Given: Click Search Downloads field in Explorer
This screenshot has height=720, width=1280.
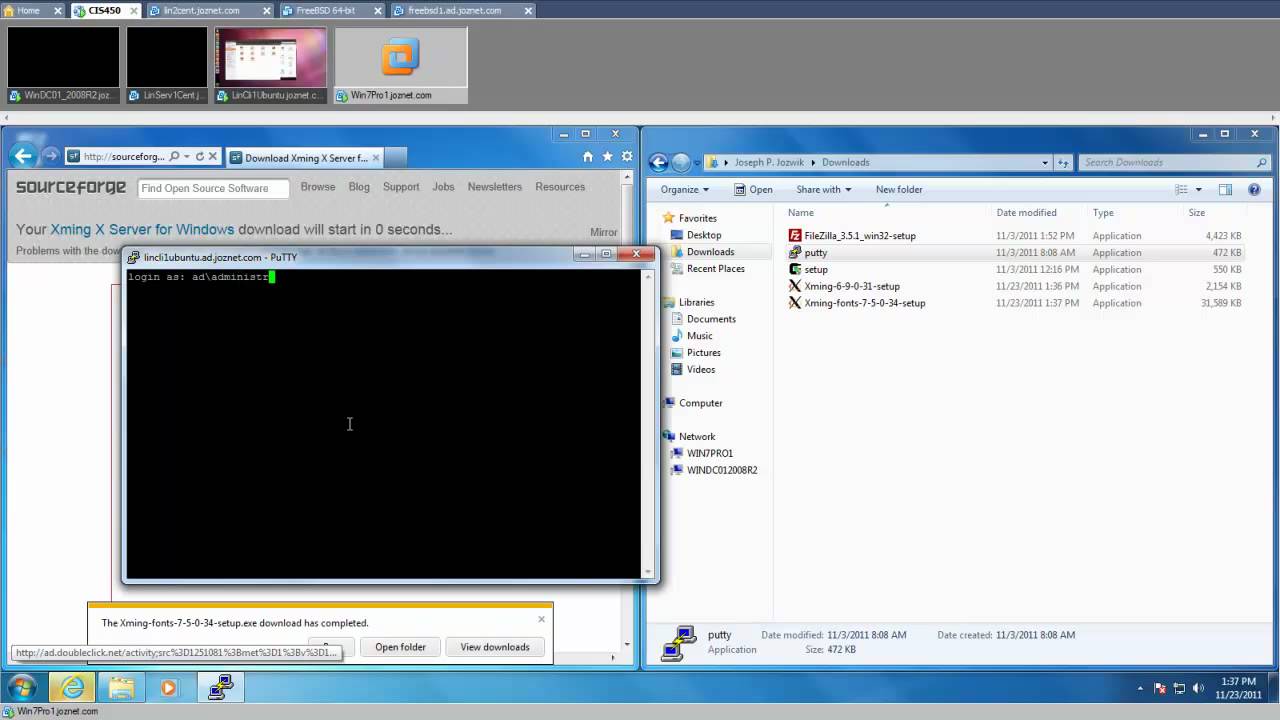Looking at the screenshot, I should 1175,162.
